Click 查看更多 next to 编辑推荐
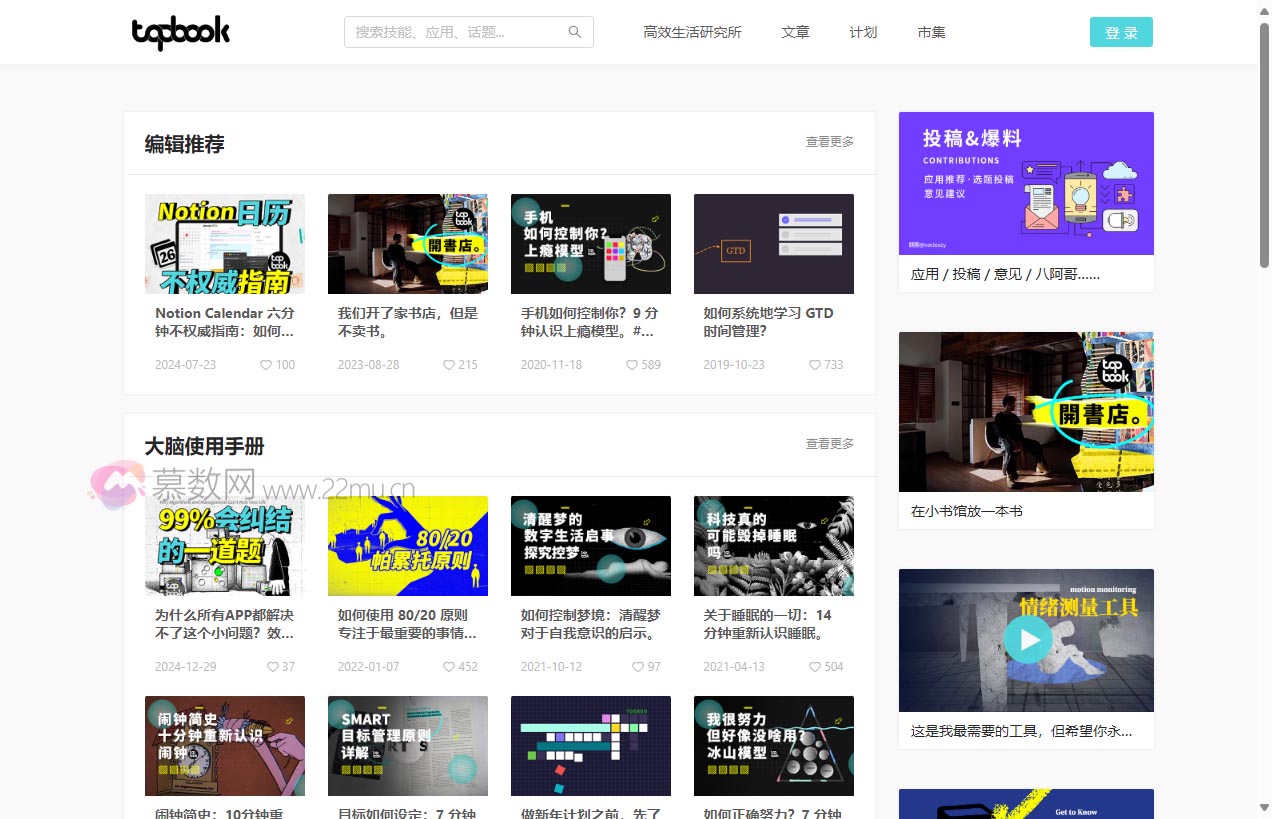 point(828,141)
